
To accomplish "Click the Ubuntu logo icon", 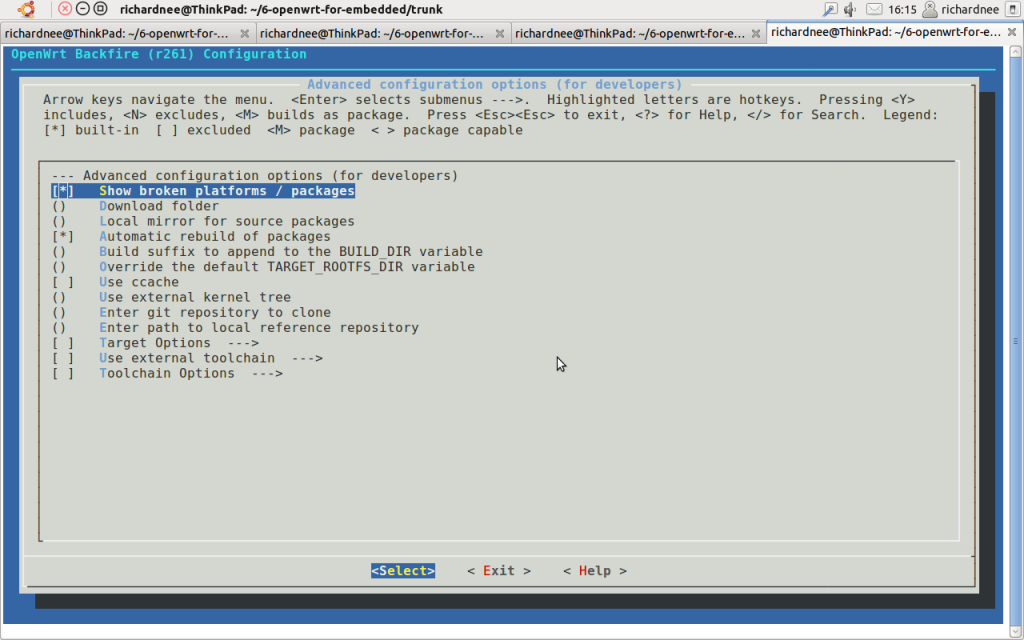I will [26, 9].
